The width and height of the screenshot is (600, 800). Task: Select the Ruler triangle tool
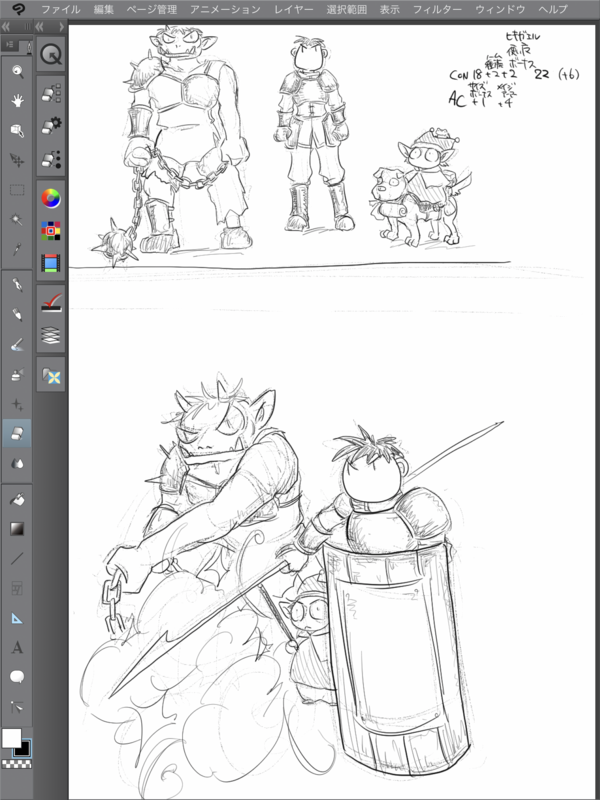[x=17, y=618]
